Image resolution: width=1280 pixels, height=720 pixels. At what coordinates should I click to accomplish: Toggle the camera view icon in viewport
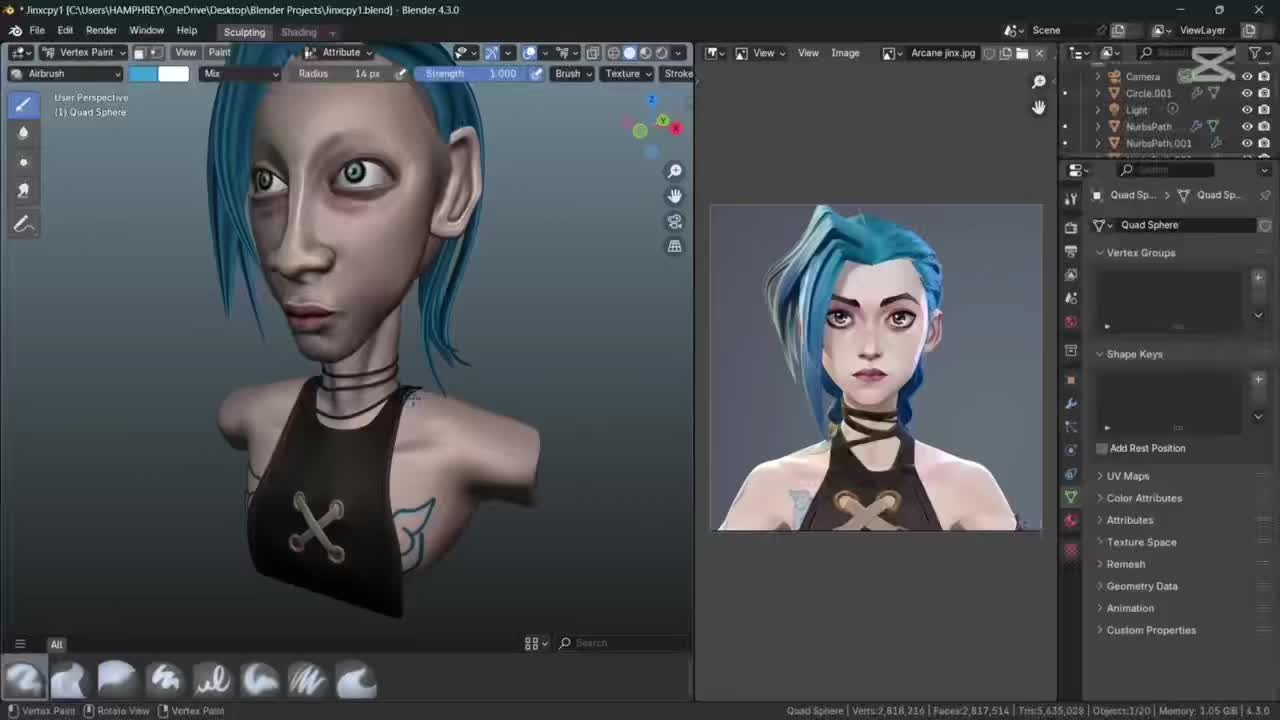pyautogui.click(x=675, y=221)
